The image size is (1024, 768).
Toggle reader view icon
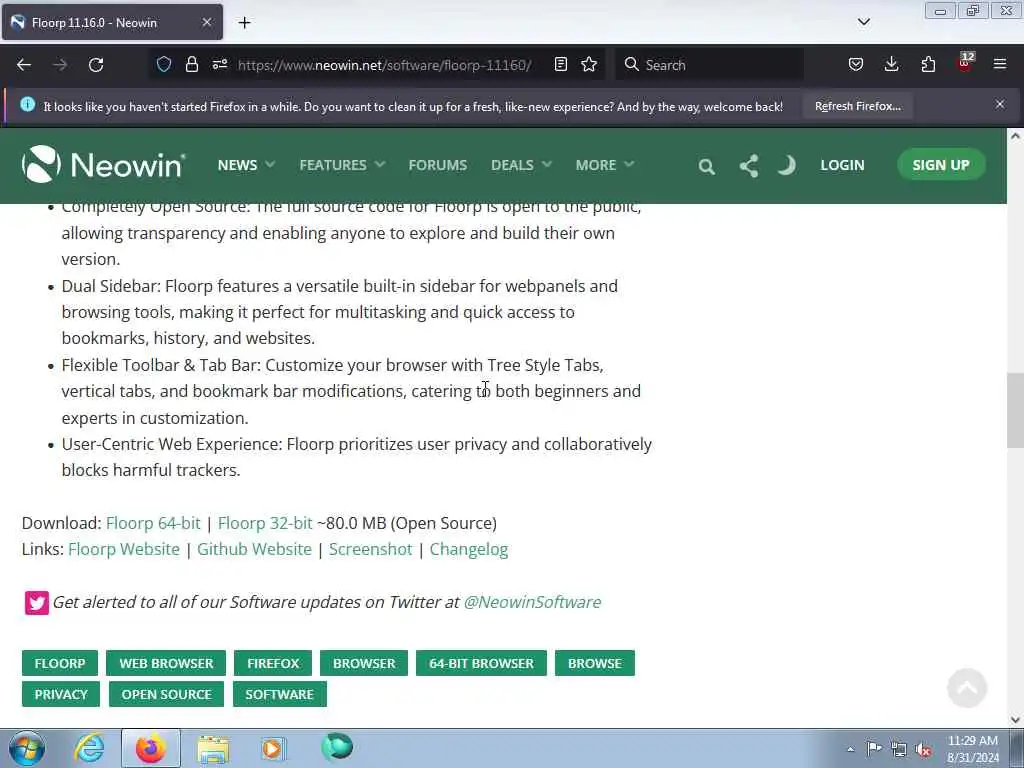[x=560, y=64]
